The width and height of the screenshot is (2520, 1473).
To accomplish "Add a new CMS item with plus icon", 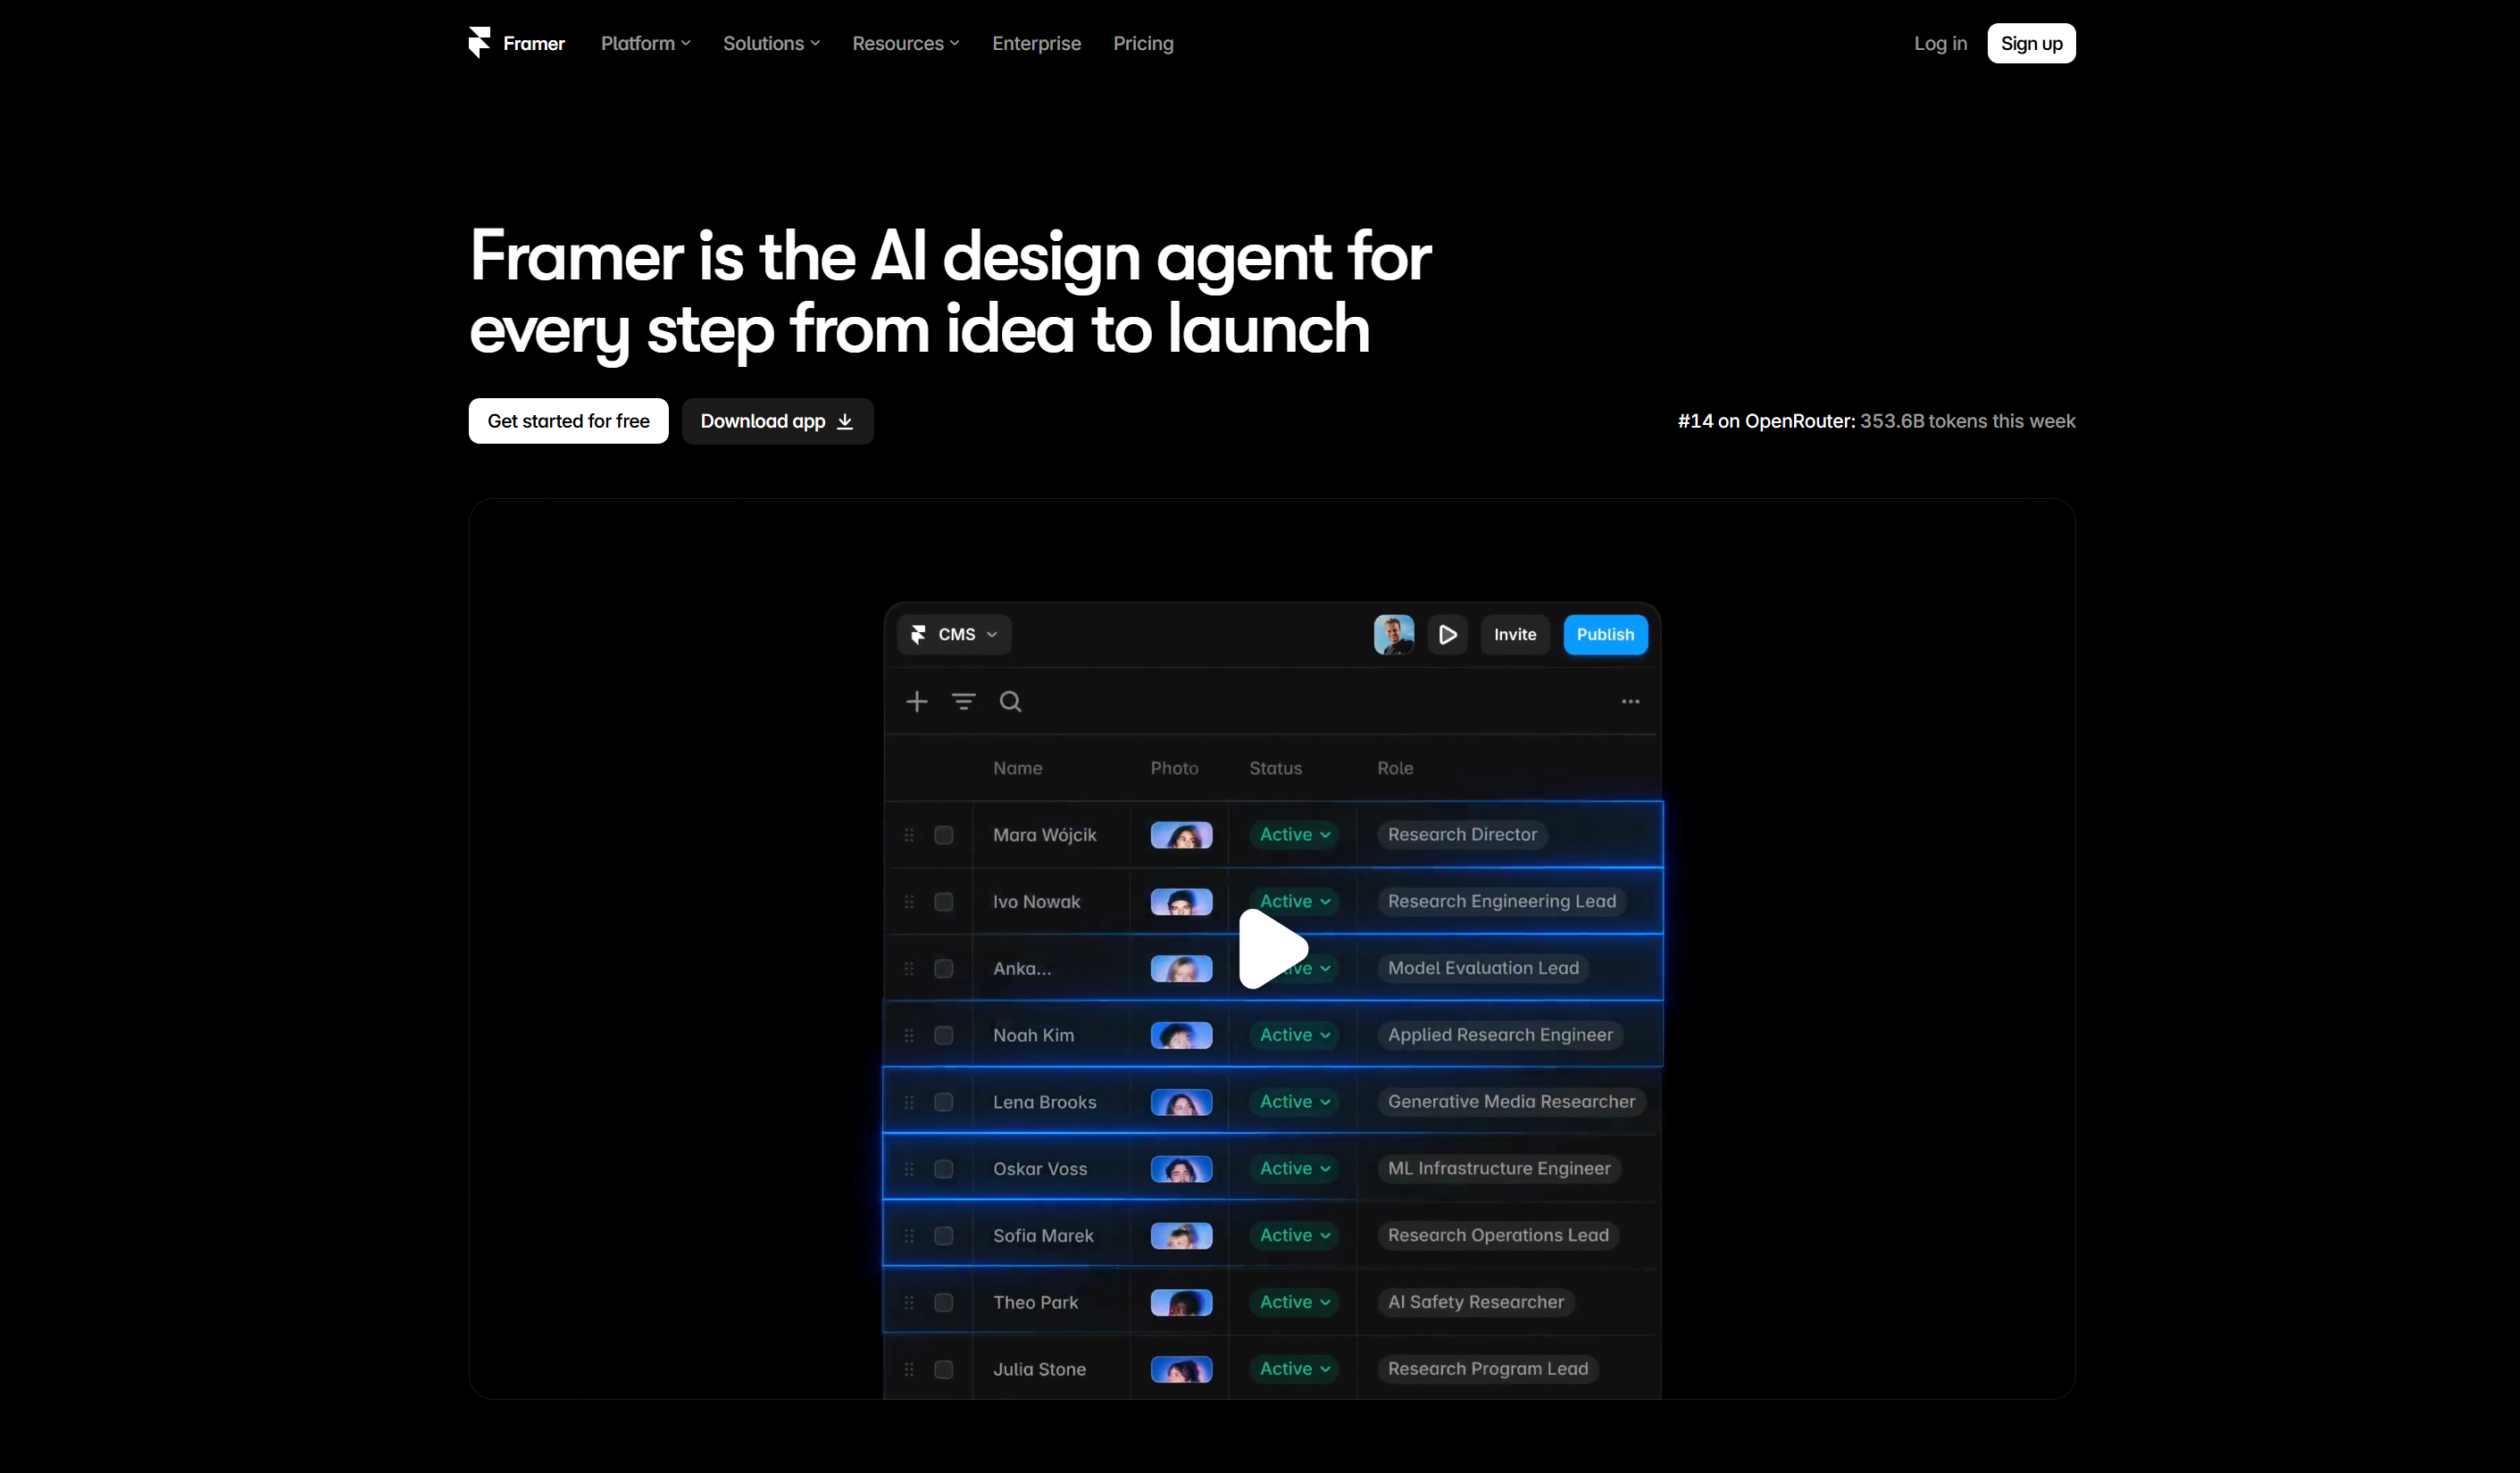I will pos(916,702).
